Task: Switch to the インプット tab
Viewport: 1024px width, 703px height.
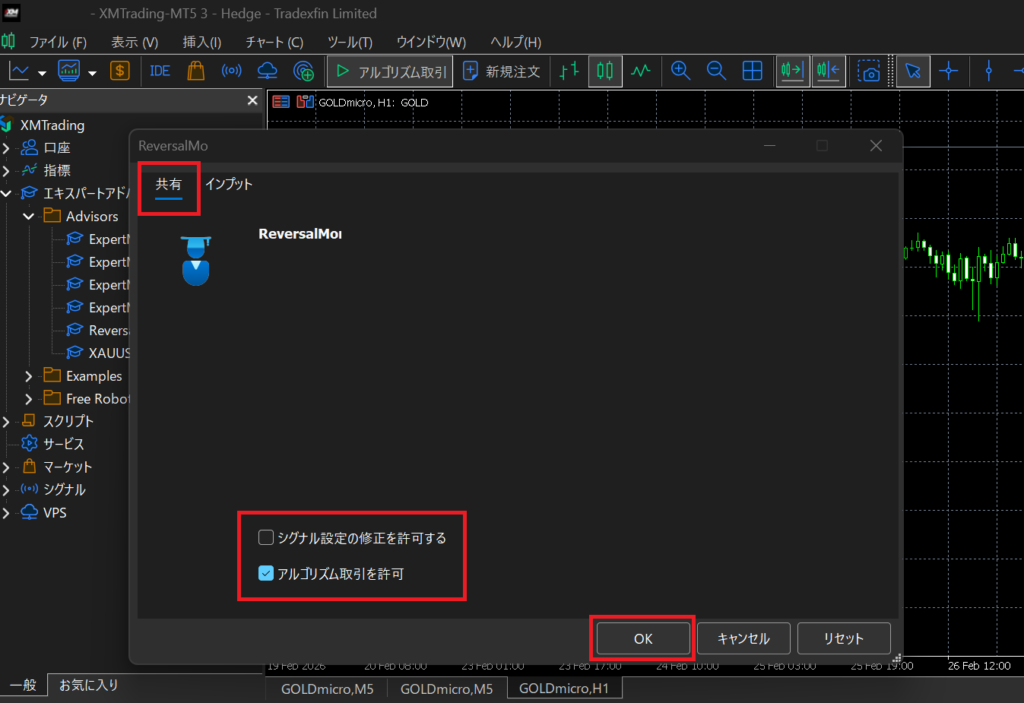Action: (228, 185)
